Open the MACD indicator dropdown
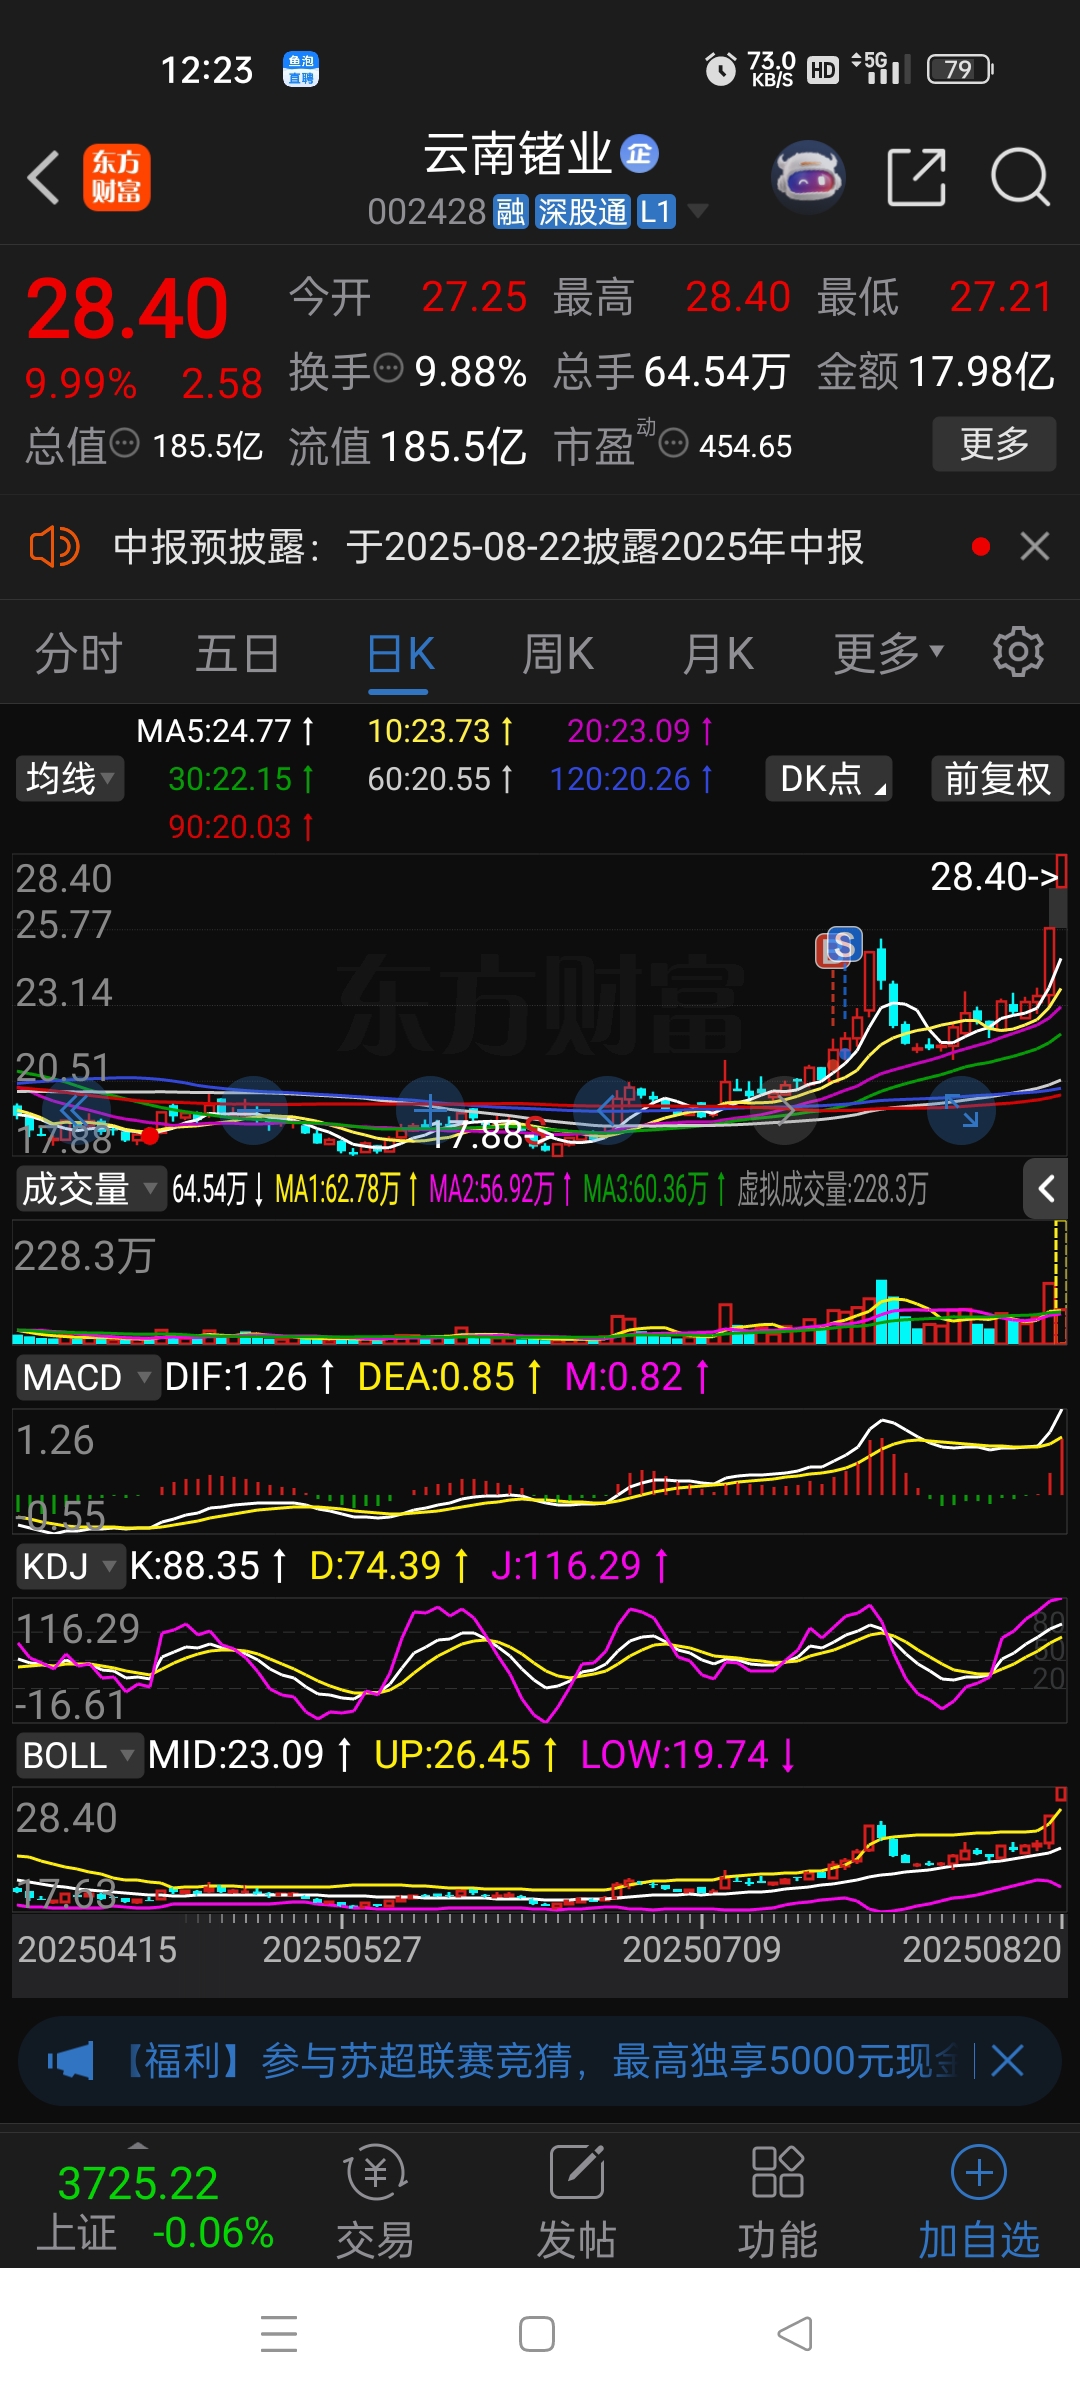Image resolution: width=1080 pixels, height=2400 pixels. (x=87, y=1377)
